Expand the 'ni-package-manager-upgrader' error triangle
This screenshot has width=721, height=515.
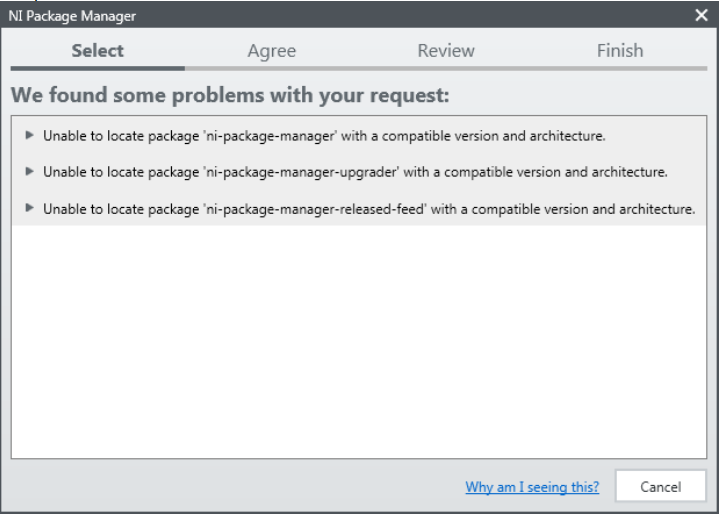click(29, 171)
